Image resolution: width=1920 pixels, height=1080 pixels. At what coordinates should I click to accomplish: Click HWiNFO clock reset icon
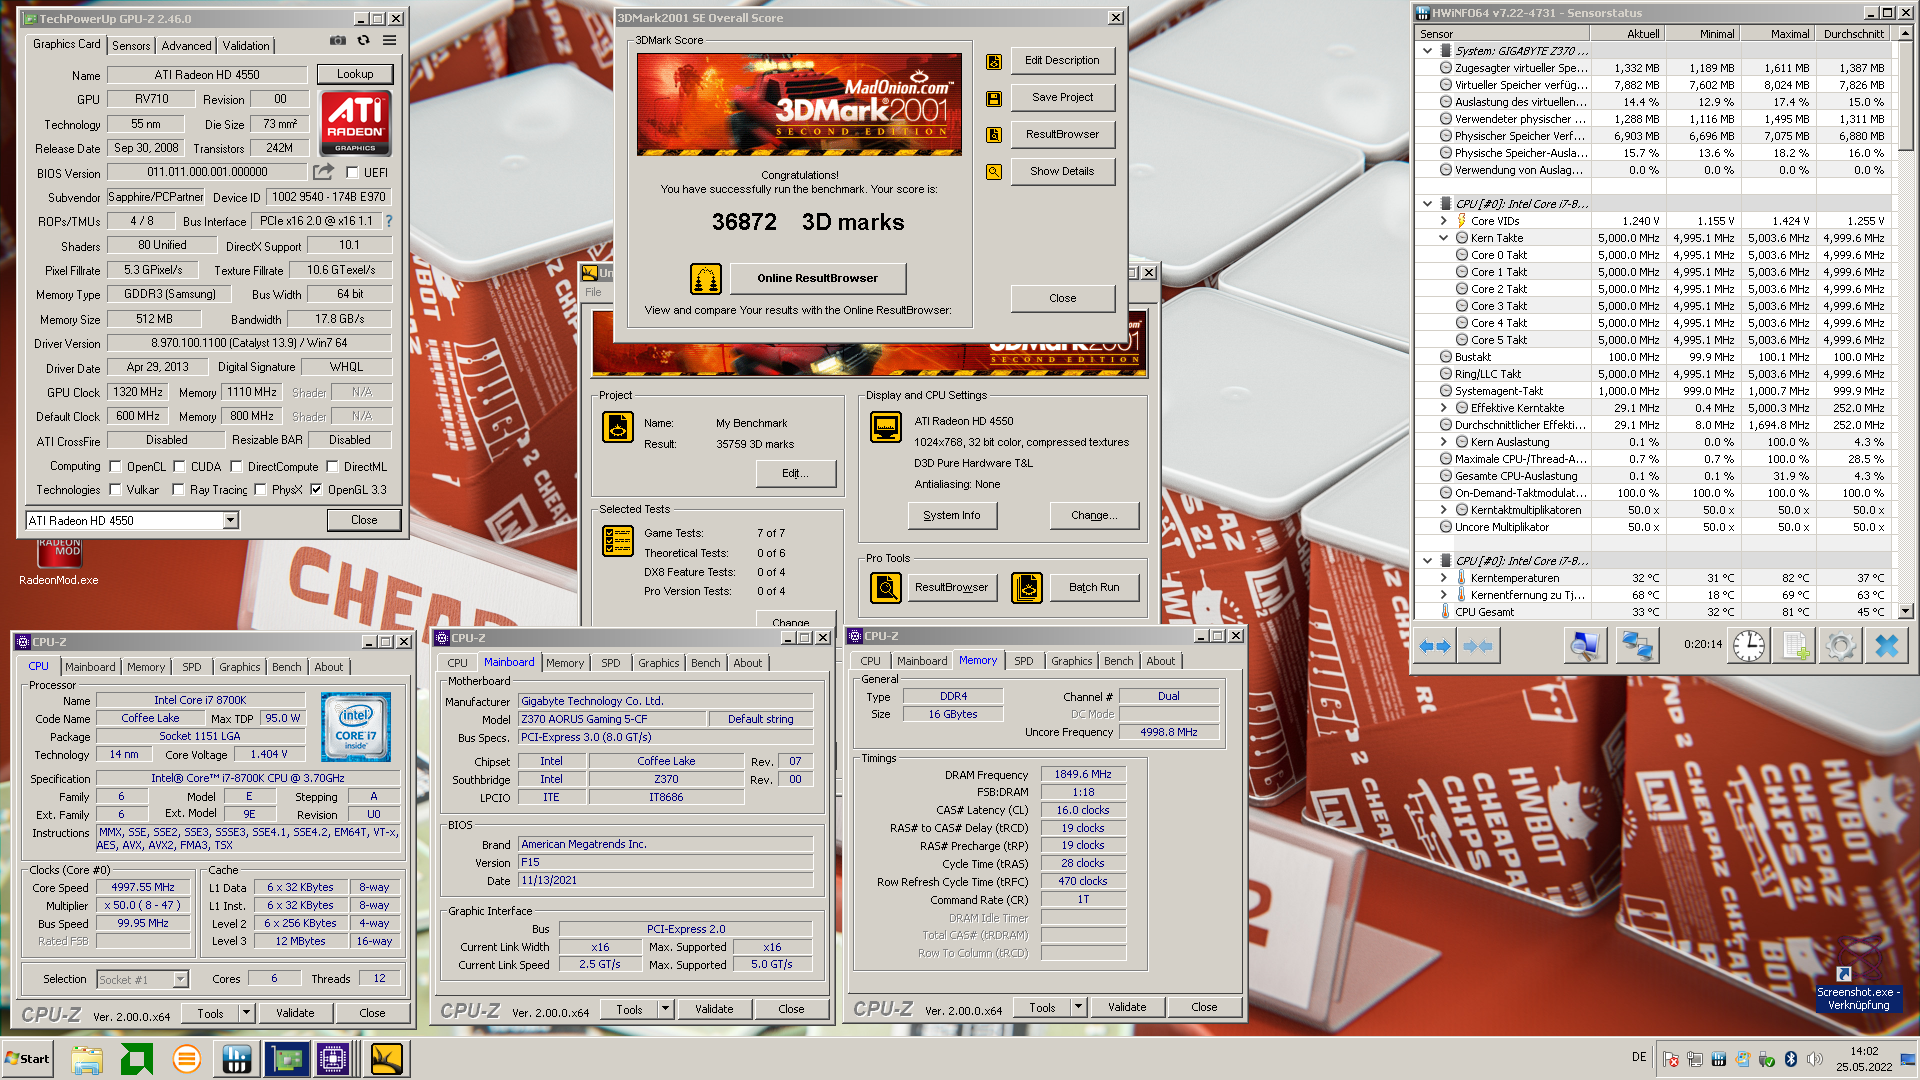pos(1748,646)
